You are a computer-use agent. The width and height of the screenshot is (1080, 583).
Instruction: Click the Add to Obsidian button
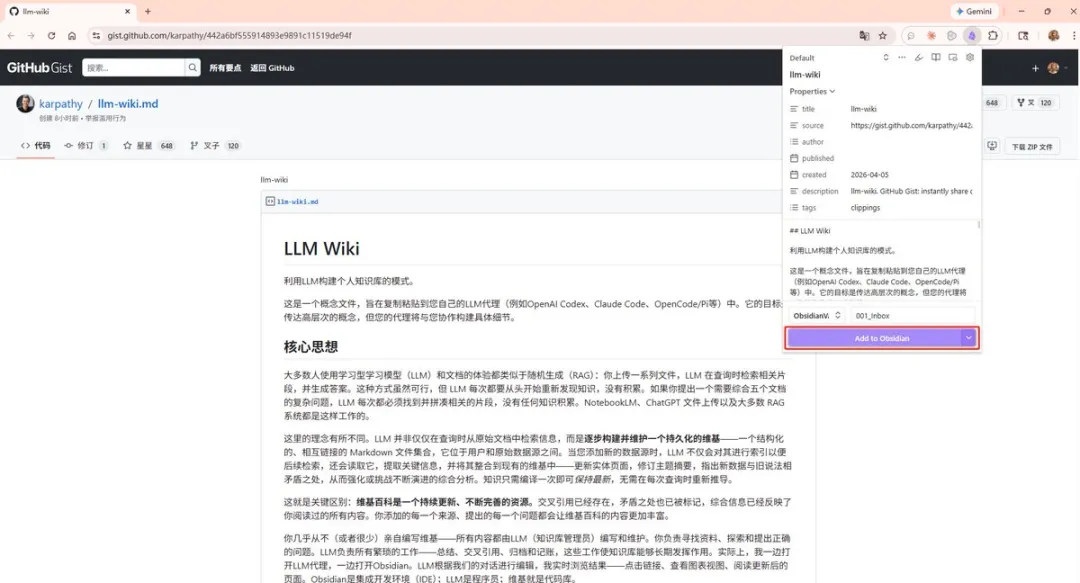(872, 338)
